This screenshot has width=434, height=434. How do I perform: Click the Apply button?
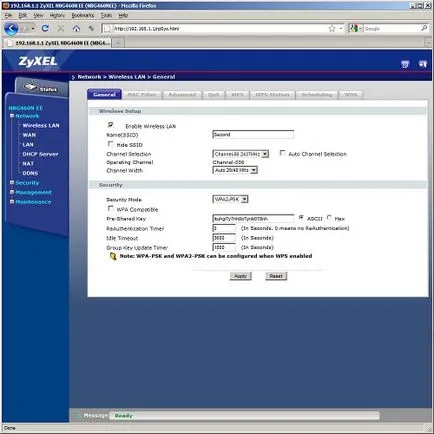point(240,276)
